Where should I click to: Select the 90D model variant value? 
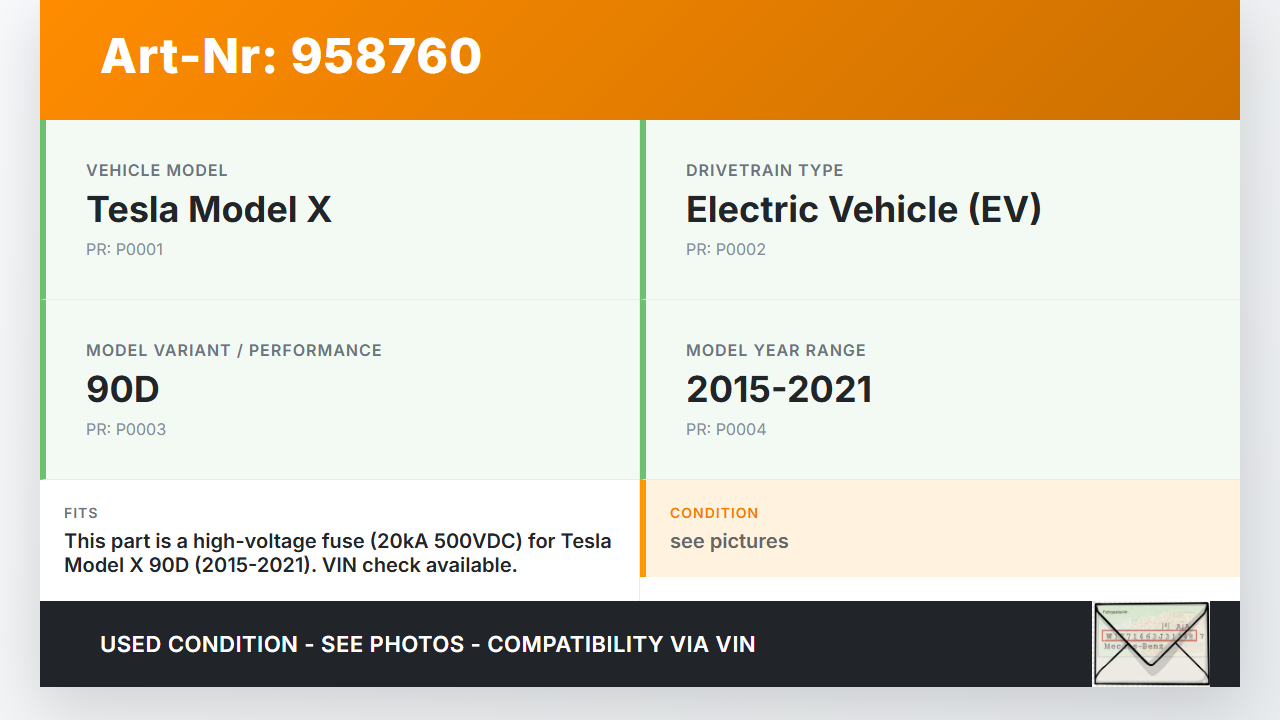click(123, 389)
